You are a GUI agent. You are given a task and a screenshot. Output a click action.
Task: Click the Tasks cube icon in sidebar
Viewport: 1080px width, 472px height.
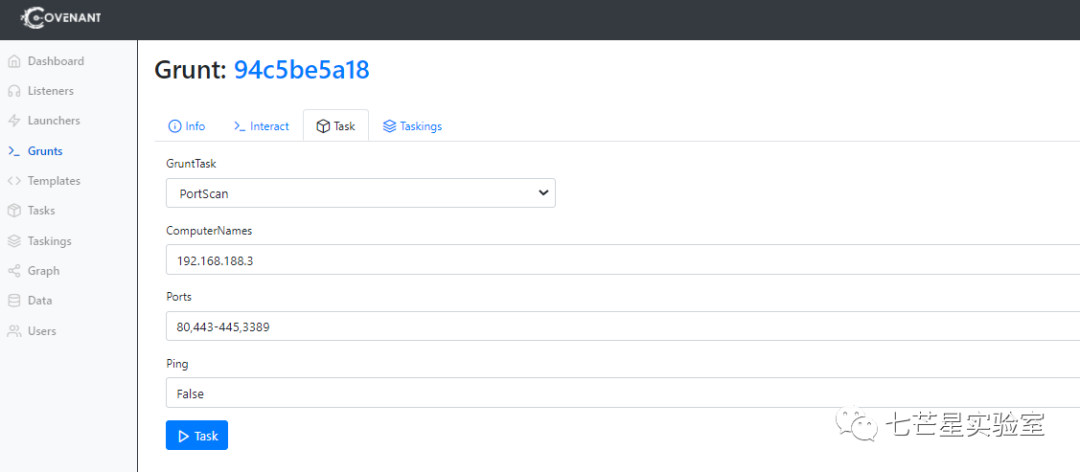(14, 211)
